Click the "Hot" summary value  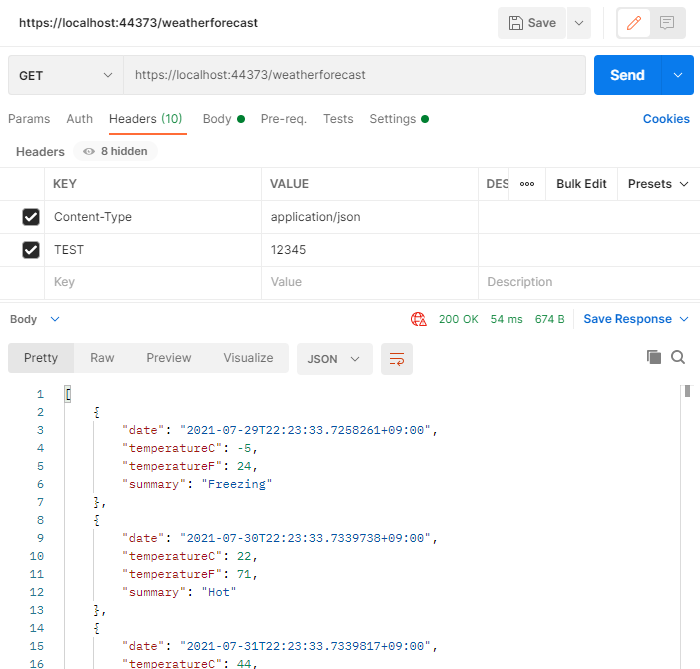pos(219,592)
